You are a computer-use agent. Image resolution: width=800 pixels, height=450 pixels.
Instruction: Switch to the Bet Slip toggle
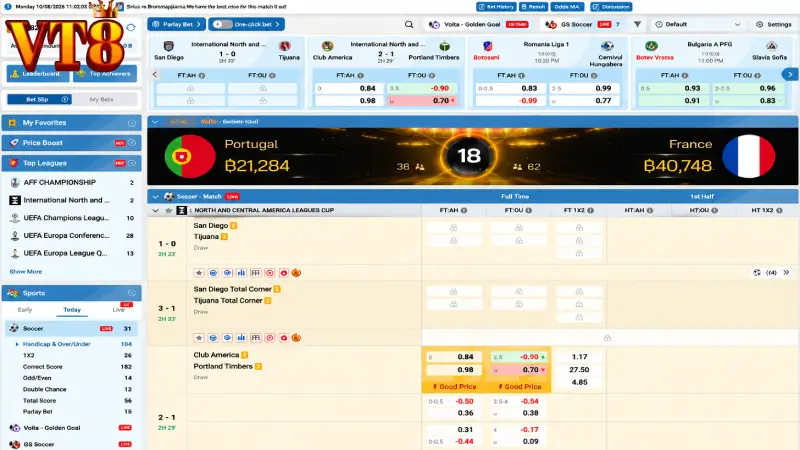click(x=39, y=99)
